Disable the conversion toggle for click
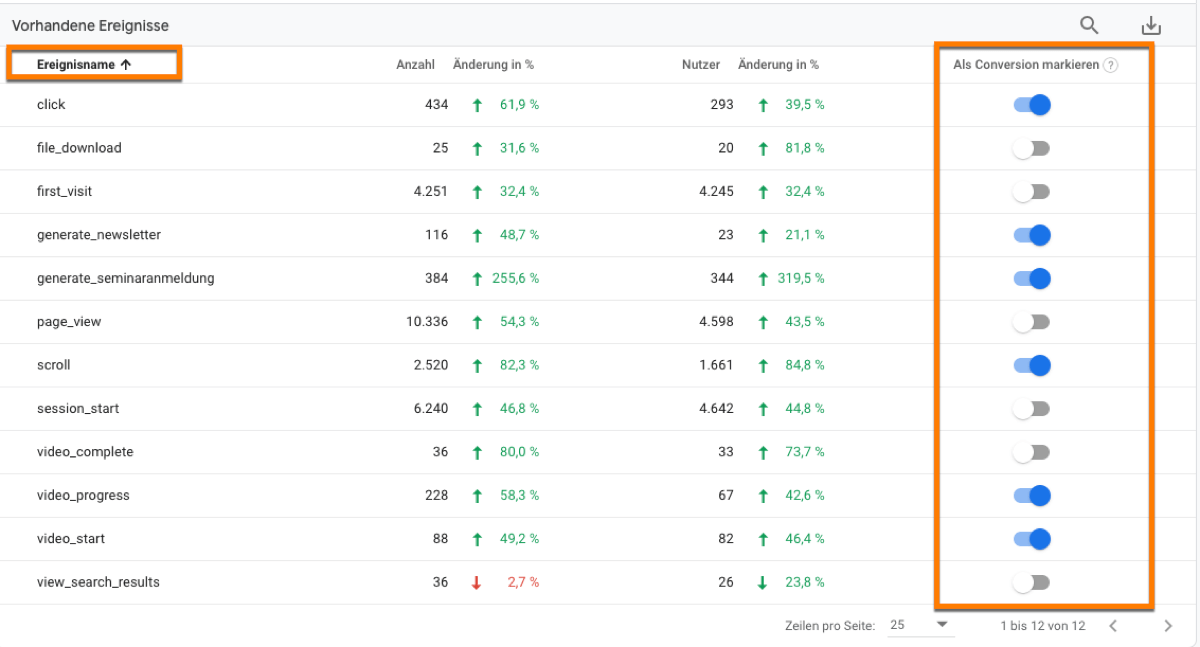Image resolution: width=1200 pixels, height=647 pixels. 1031,104
